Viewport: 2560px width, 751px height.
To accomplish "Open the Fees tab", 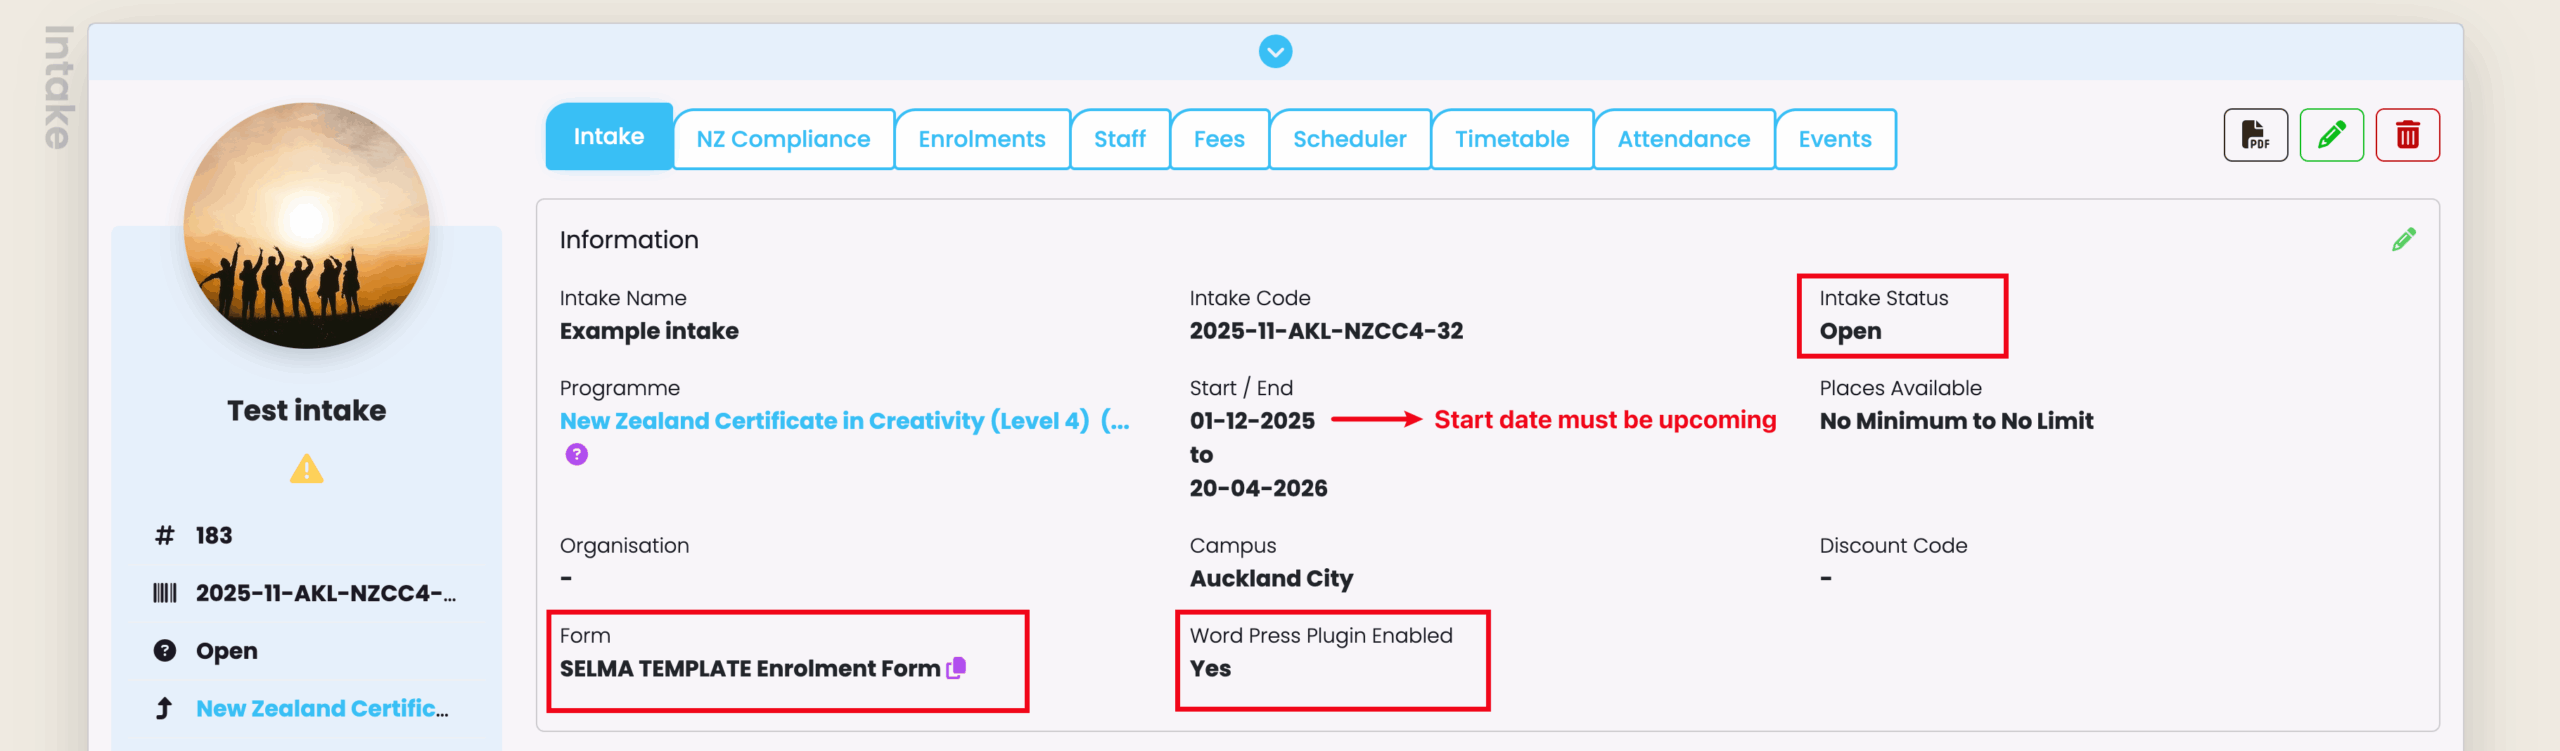I will (1218, 140).
